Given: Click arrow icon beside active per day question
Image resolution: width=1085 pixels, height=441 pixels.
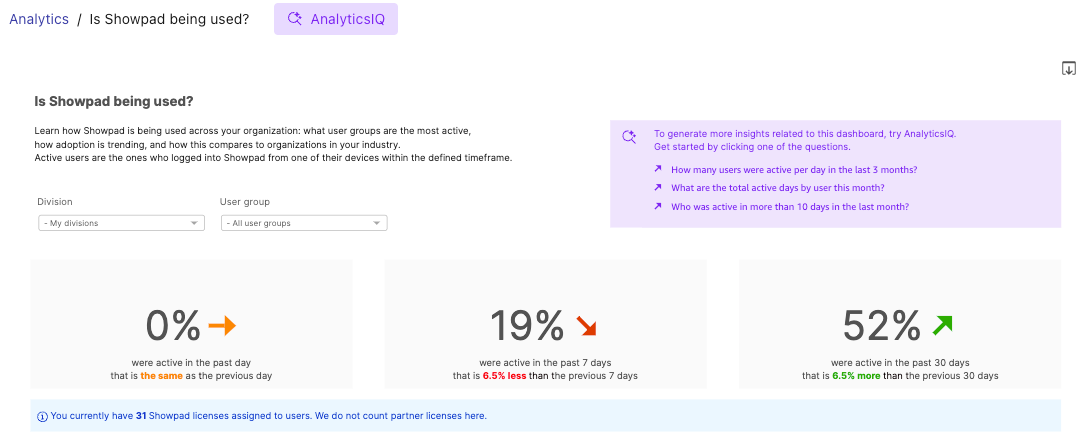Looking at the screenshot, I should pos(657,170).
